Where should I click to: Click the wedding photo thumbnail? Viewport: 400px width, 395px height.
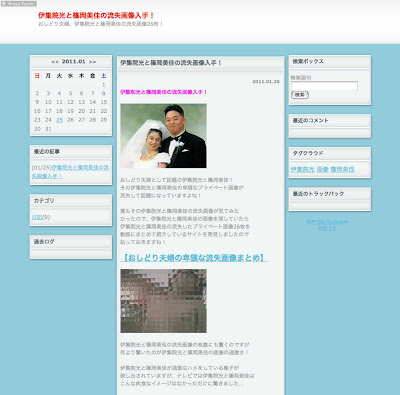[x=163, y=136]
